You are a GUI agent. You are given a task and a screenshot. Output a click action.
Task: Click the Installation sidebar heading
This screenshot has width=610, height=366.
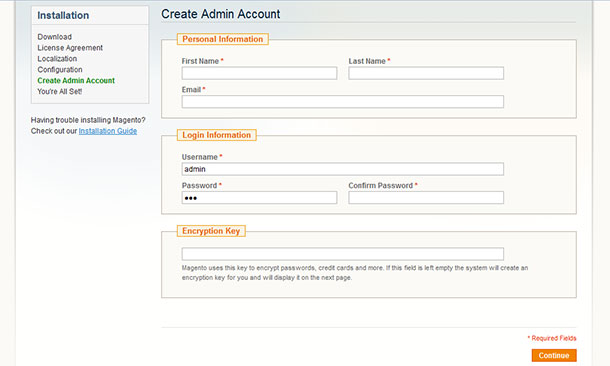click(63, 15)
